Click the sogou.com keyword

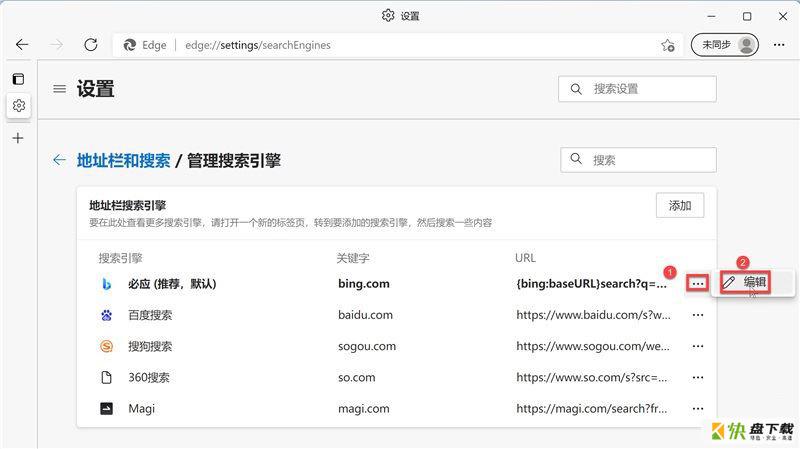[x=367, y=346]
